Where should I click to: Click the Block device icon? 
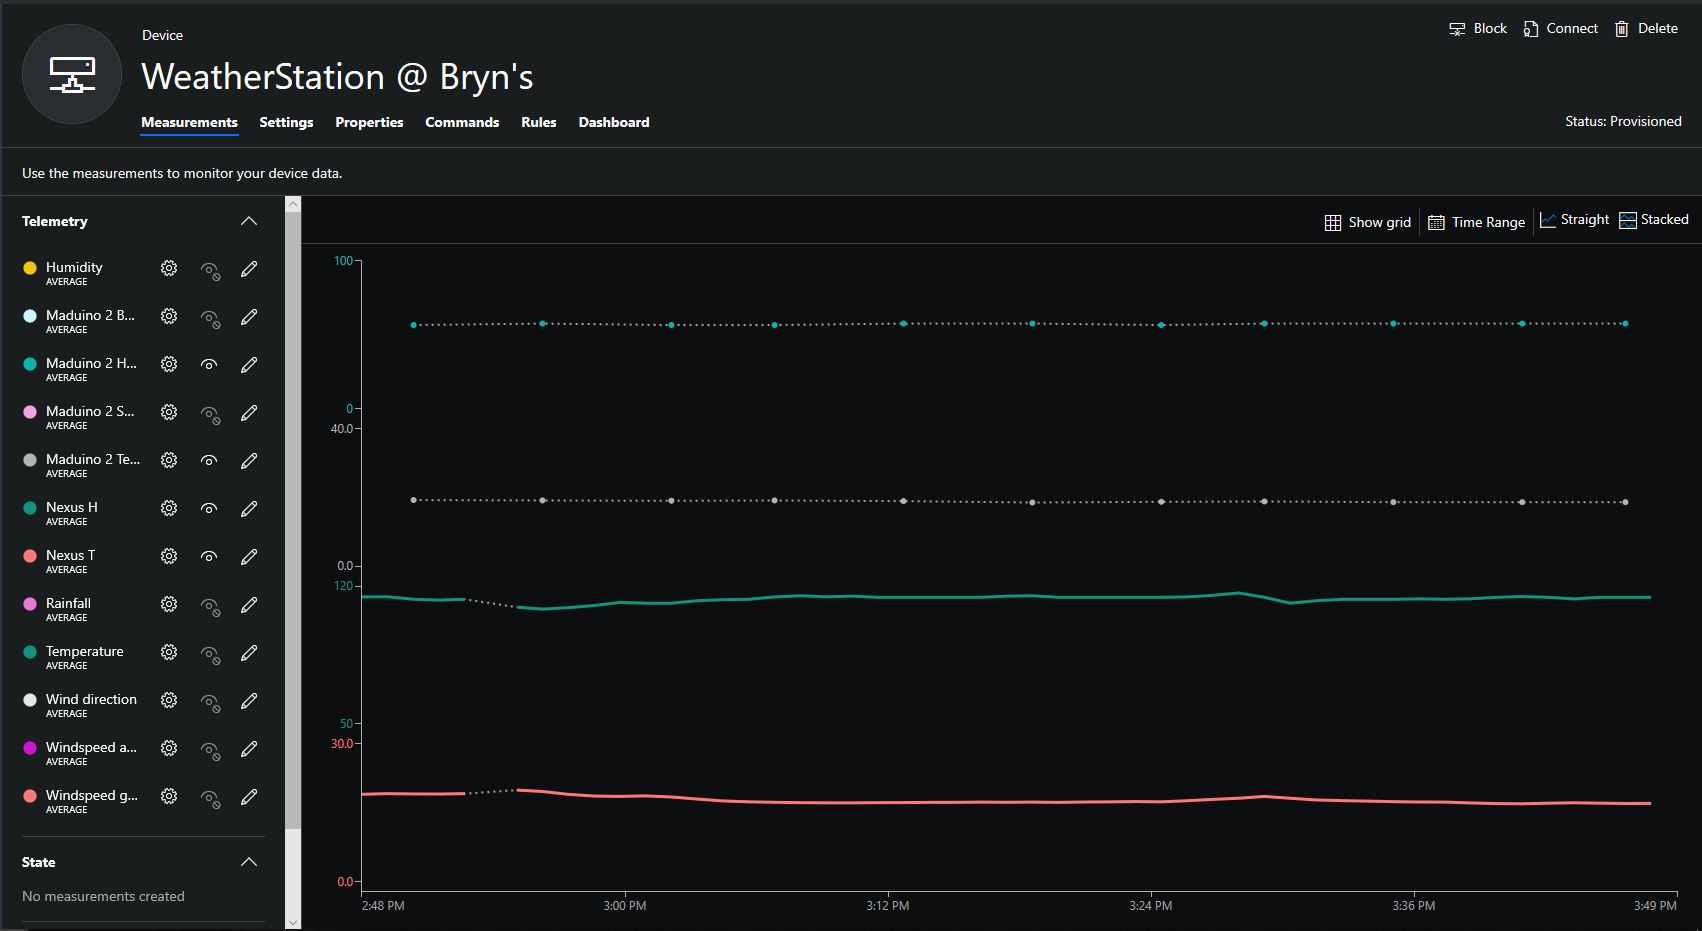point(1457,29)
